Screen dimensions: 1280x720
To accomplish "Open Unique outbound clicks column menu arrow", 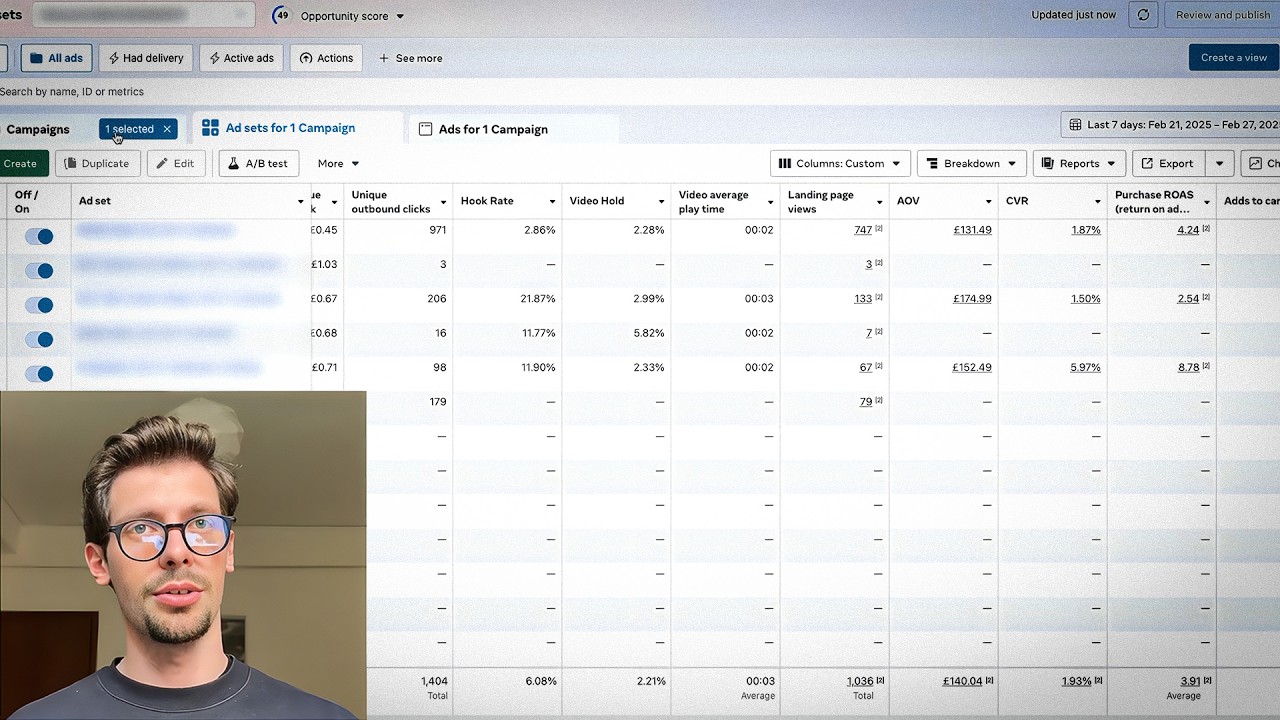I will tap(443, 202).
